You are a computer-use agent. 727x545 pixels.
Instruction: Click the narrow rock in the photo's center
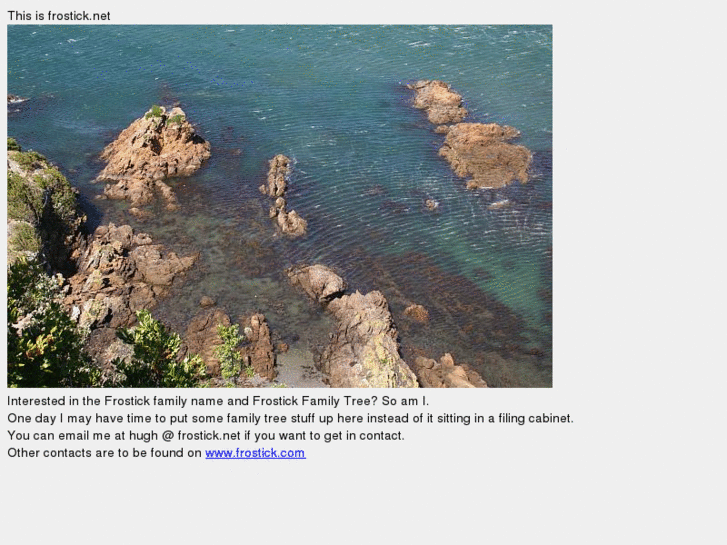(282, 195)
